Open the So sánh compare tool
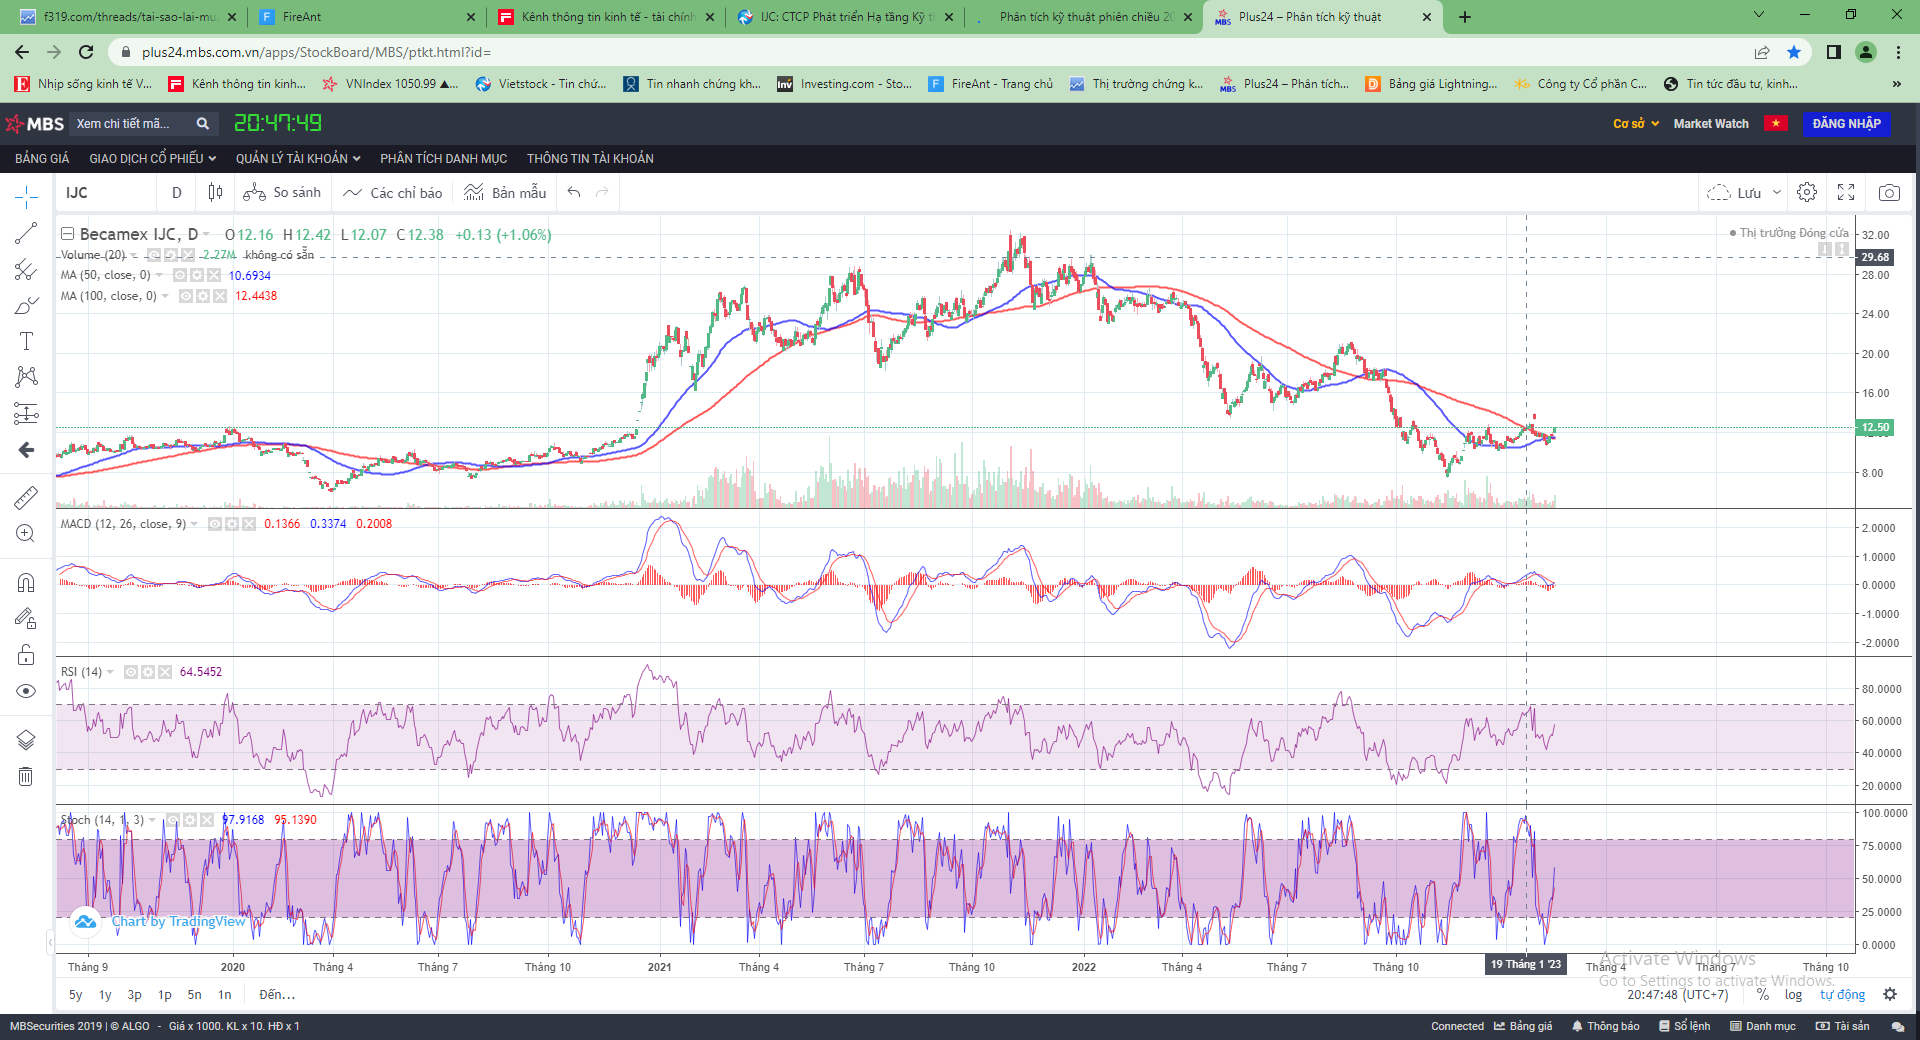Viewport: 1920px width, 1040px height. tap(282, 192)
